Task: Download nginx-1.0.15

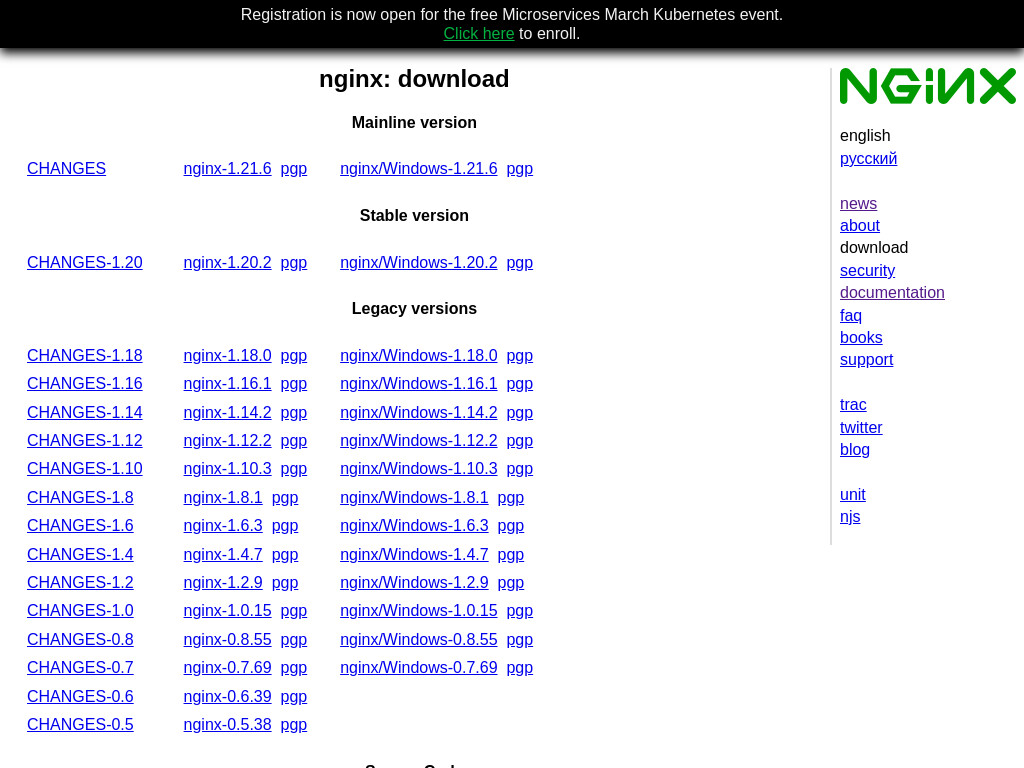Action: click(227, 610)
